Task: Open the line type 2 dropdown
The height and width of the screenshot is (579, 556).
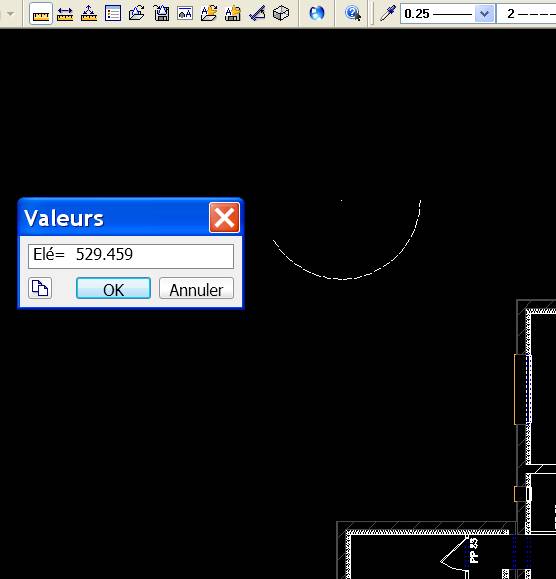Action: pyautogui.click(x=527, y=14)
